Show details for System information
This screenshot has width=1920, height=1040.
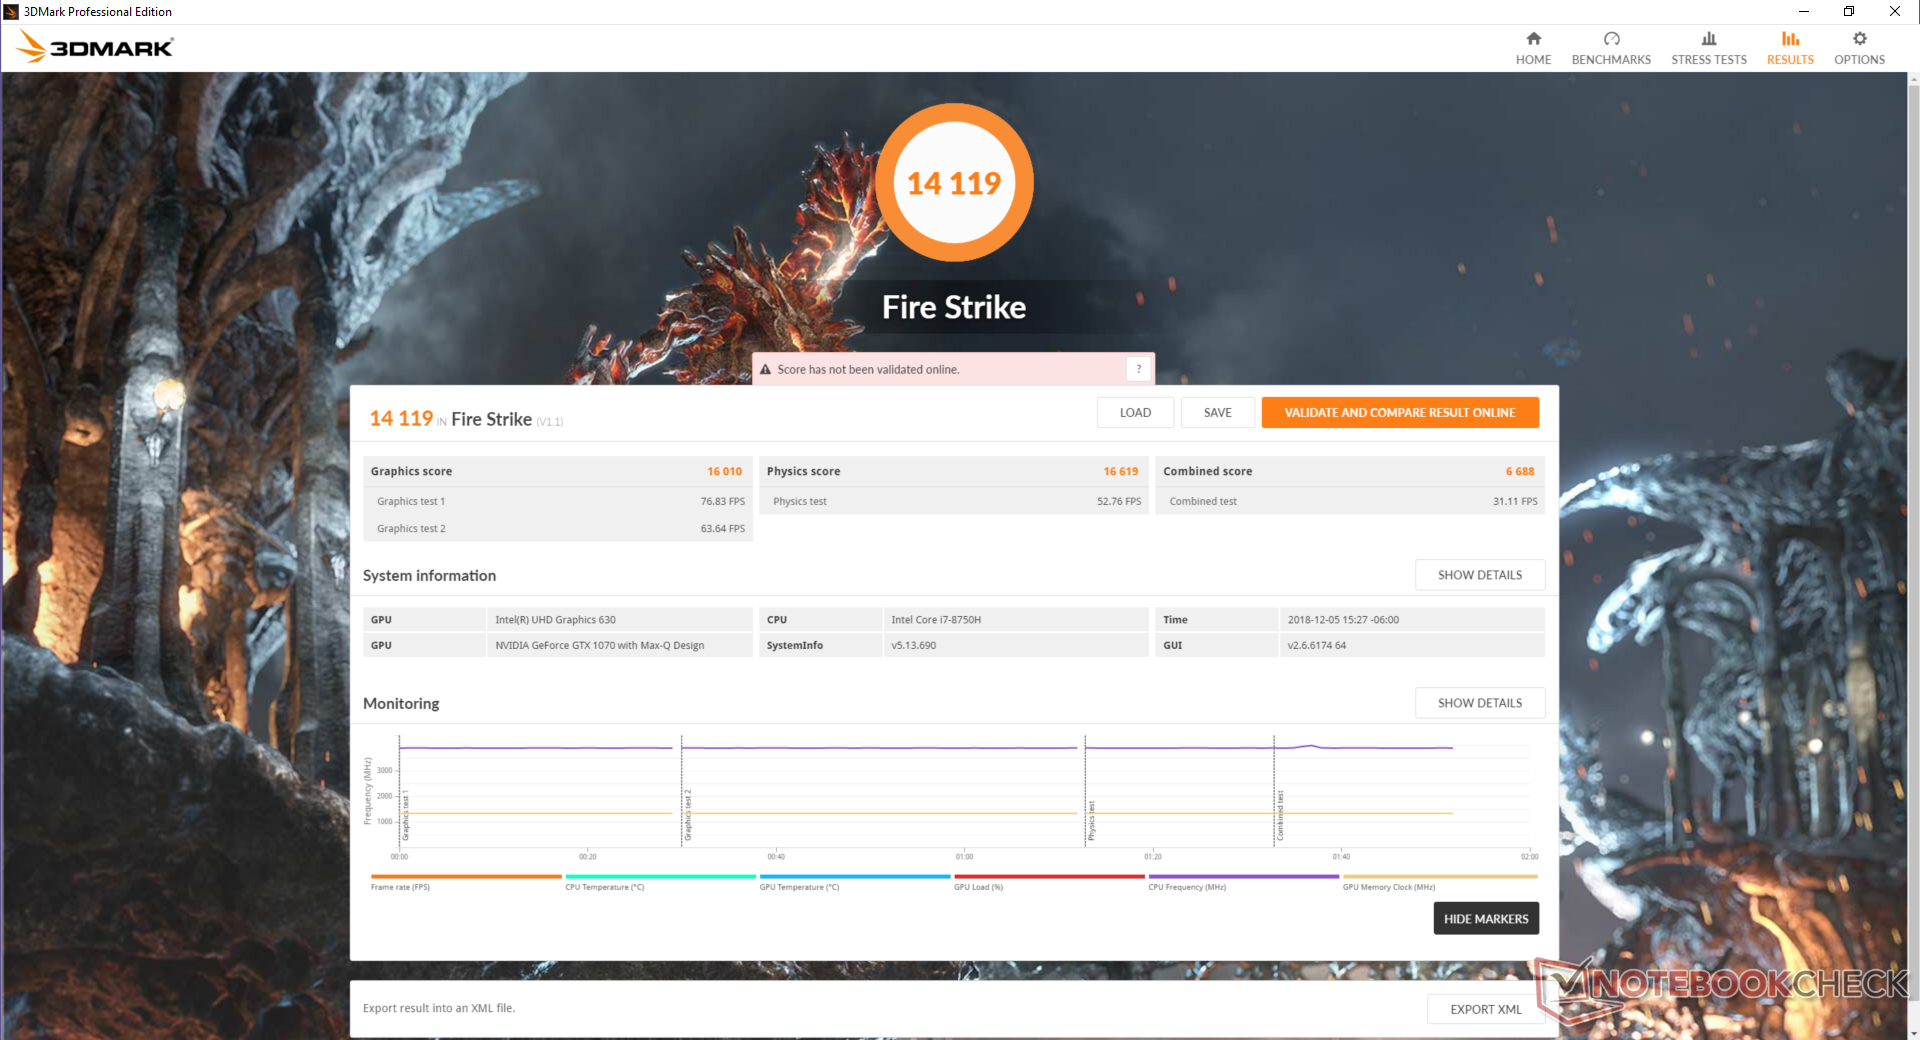[1480, 575]
